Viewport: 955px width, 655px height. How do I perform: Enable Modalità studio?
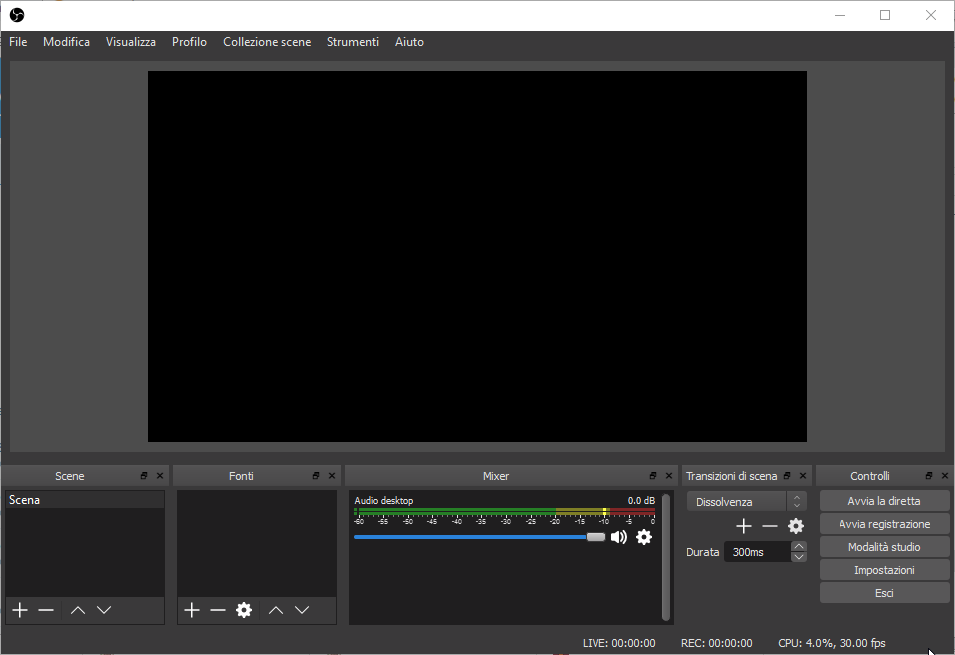tap(884, 547)
